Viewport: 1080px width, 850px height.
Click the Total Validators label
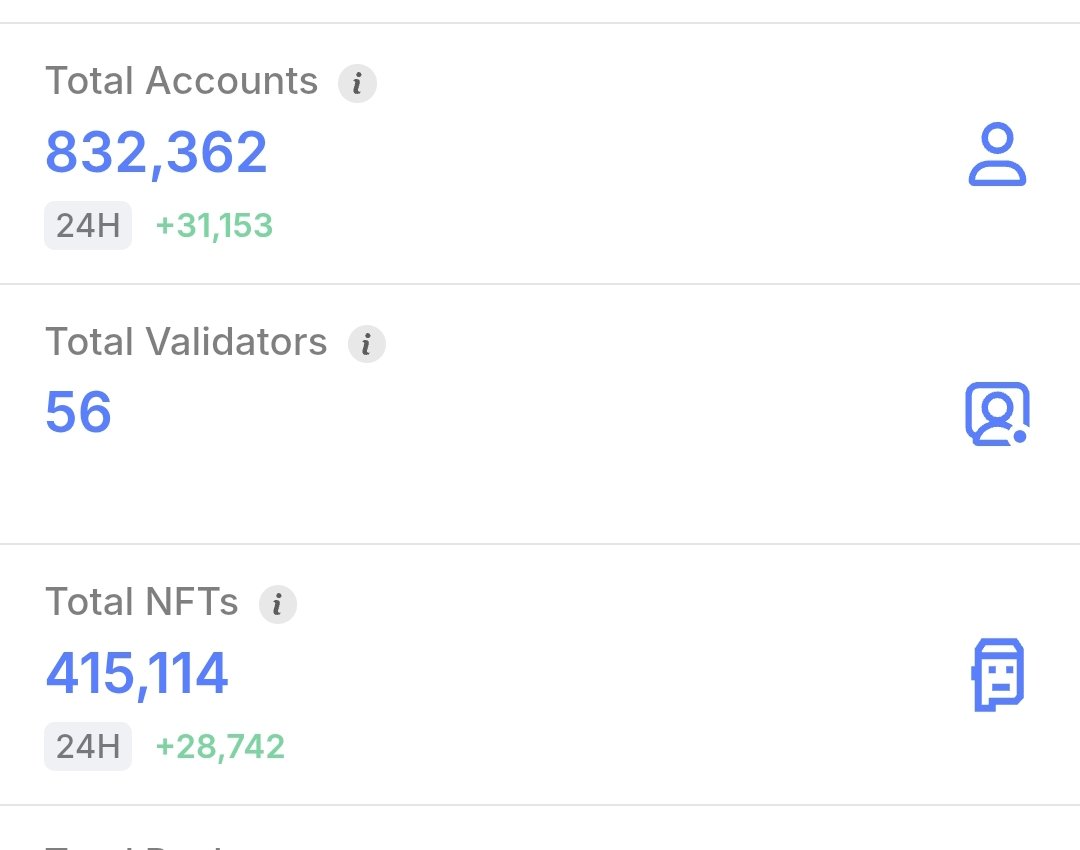[186, 341]
